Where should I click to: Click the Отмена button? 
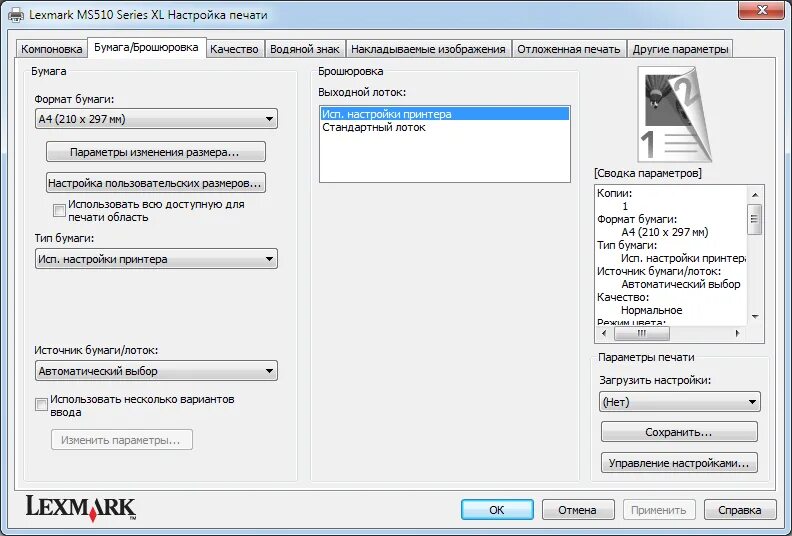578,510
